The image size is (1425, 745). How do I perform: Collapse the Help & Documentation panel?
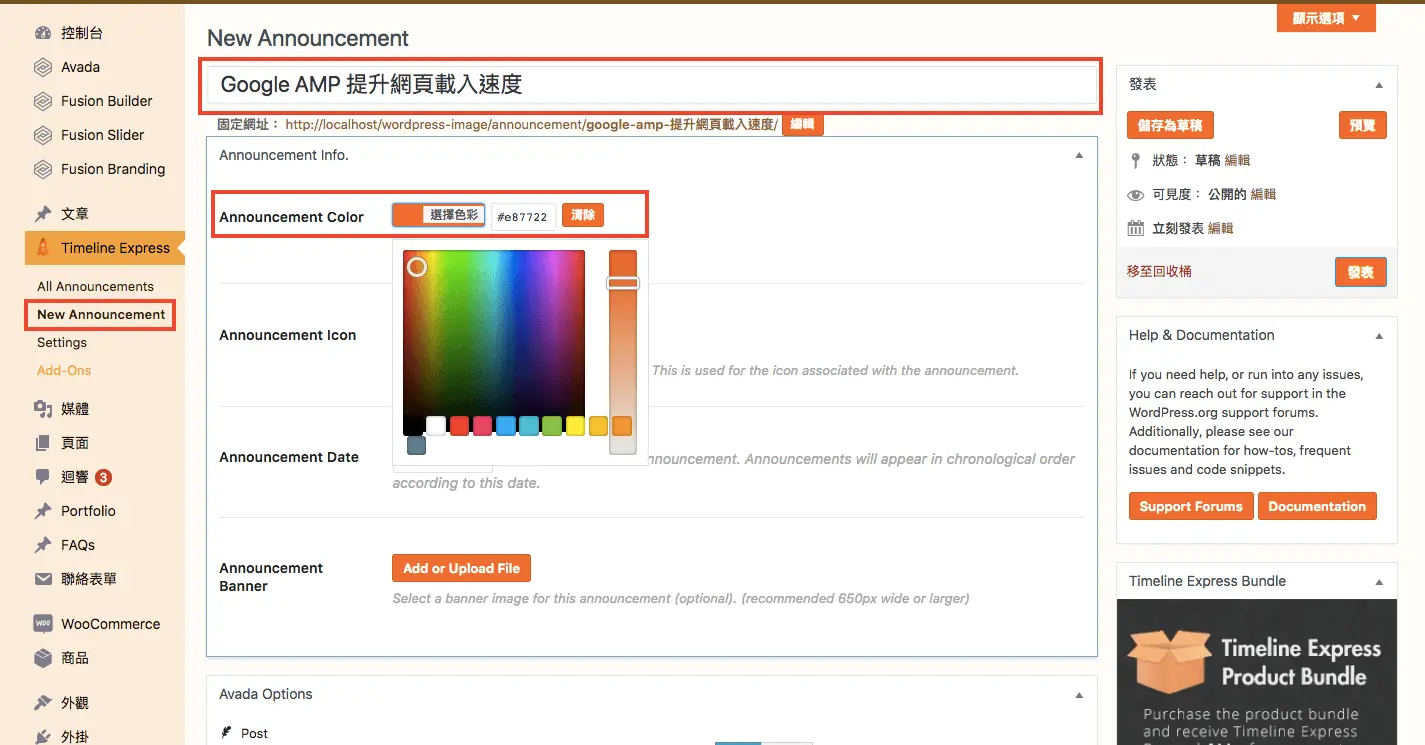(1379, 336)
